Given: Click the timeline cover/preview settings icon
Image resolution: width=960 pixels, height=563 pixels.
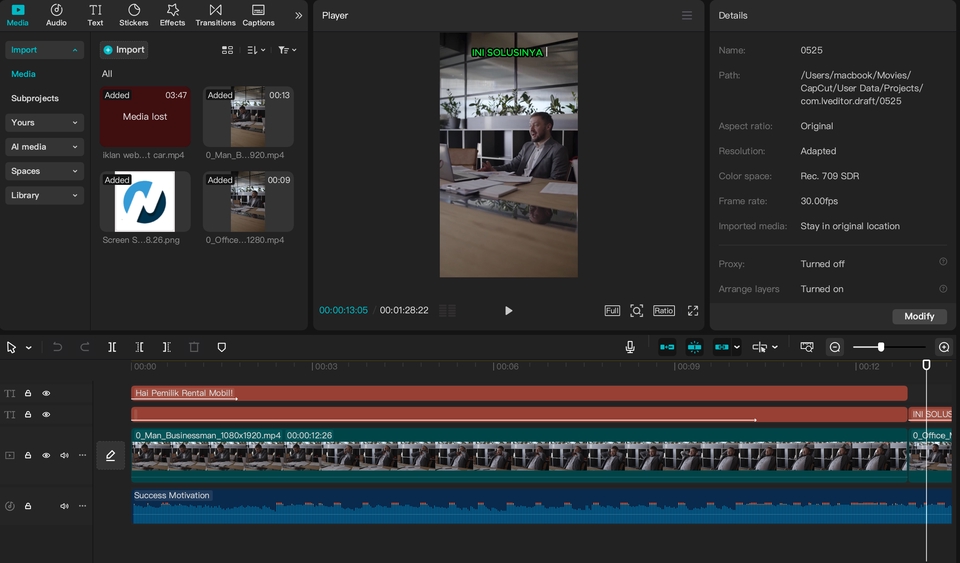Looking at the screenshot, I should tap(807, 347).
